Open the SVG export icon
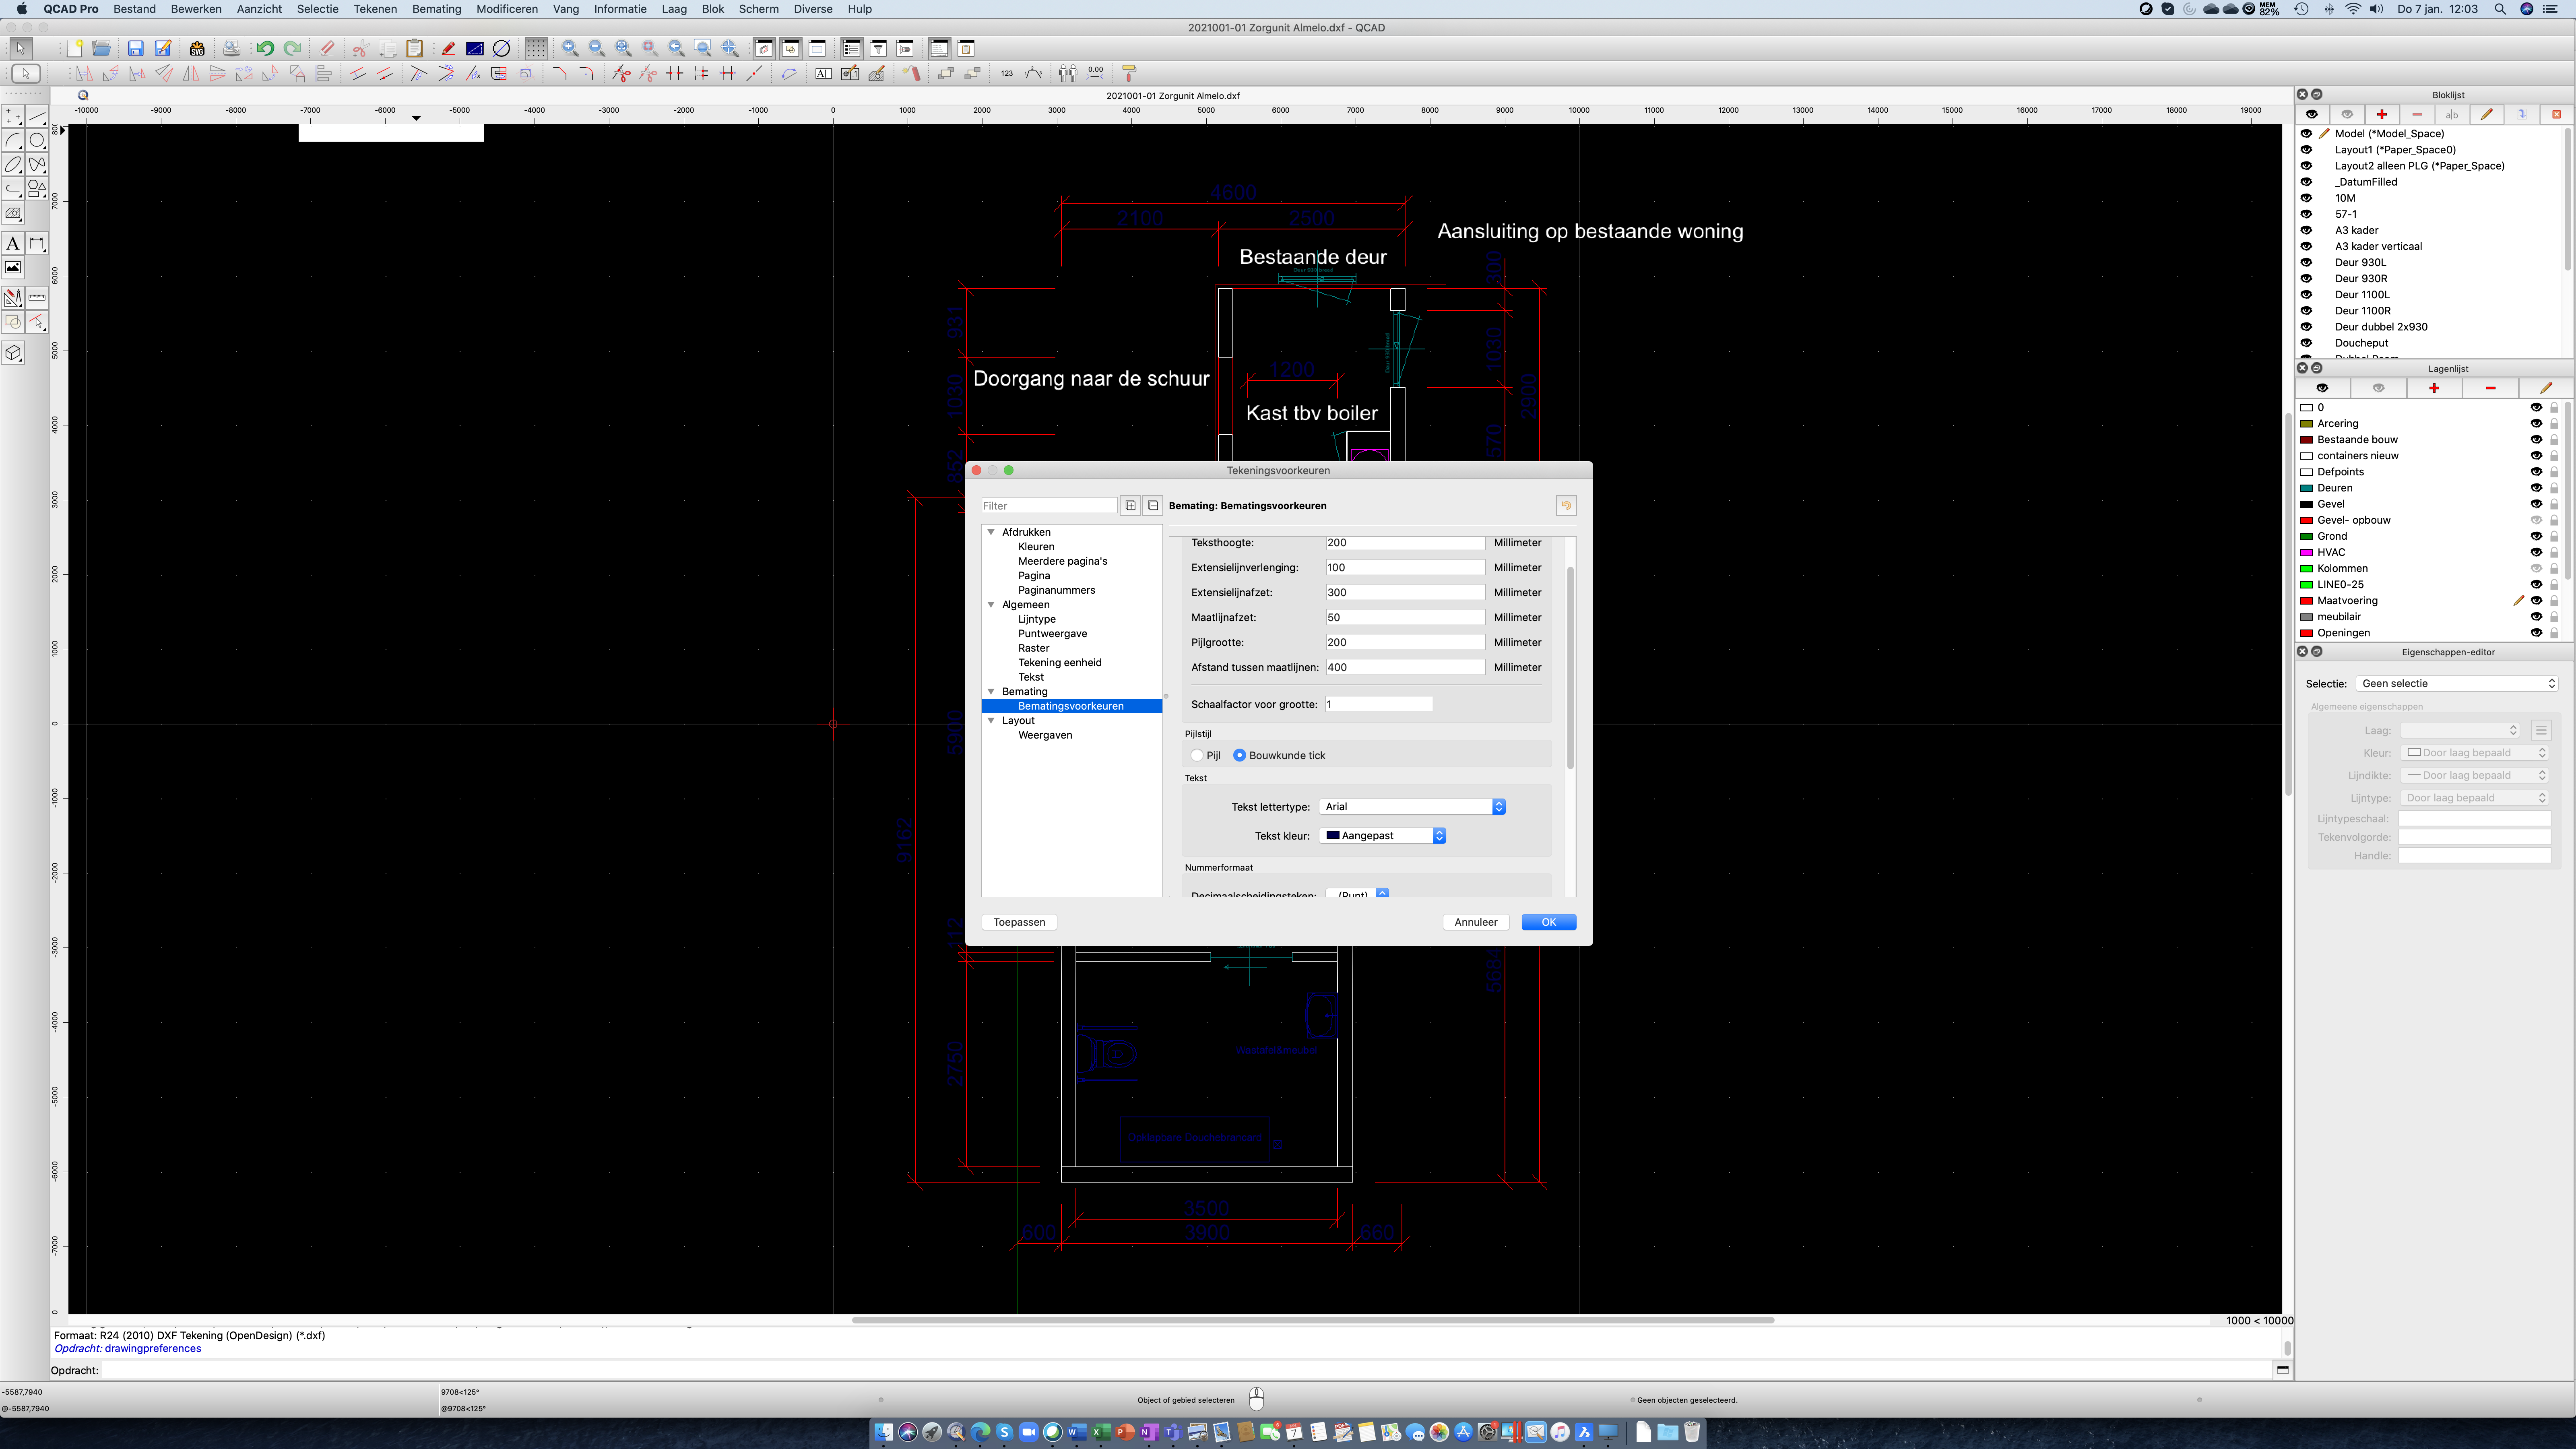This screenshot has width=2576, height=1449. [197, 48]
